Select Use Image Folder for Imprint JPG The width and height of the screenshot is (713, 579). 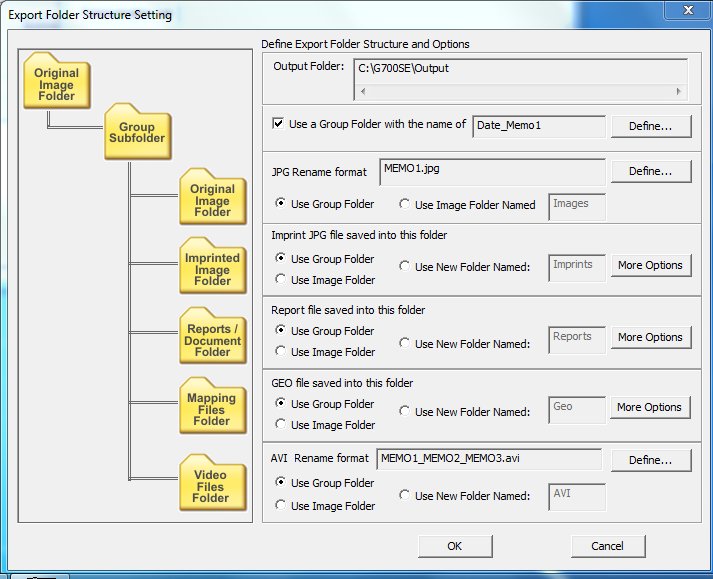coord(281,279)
